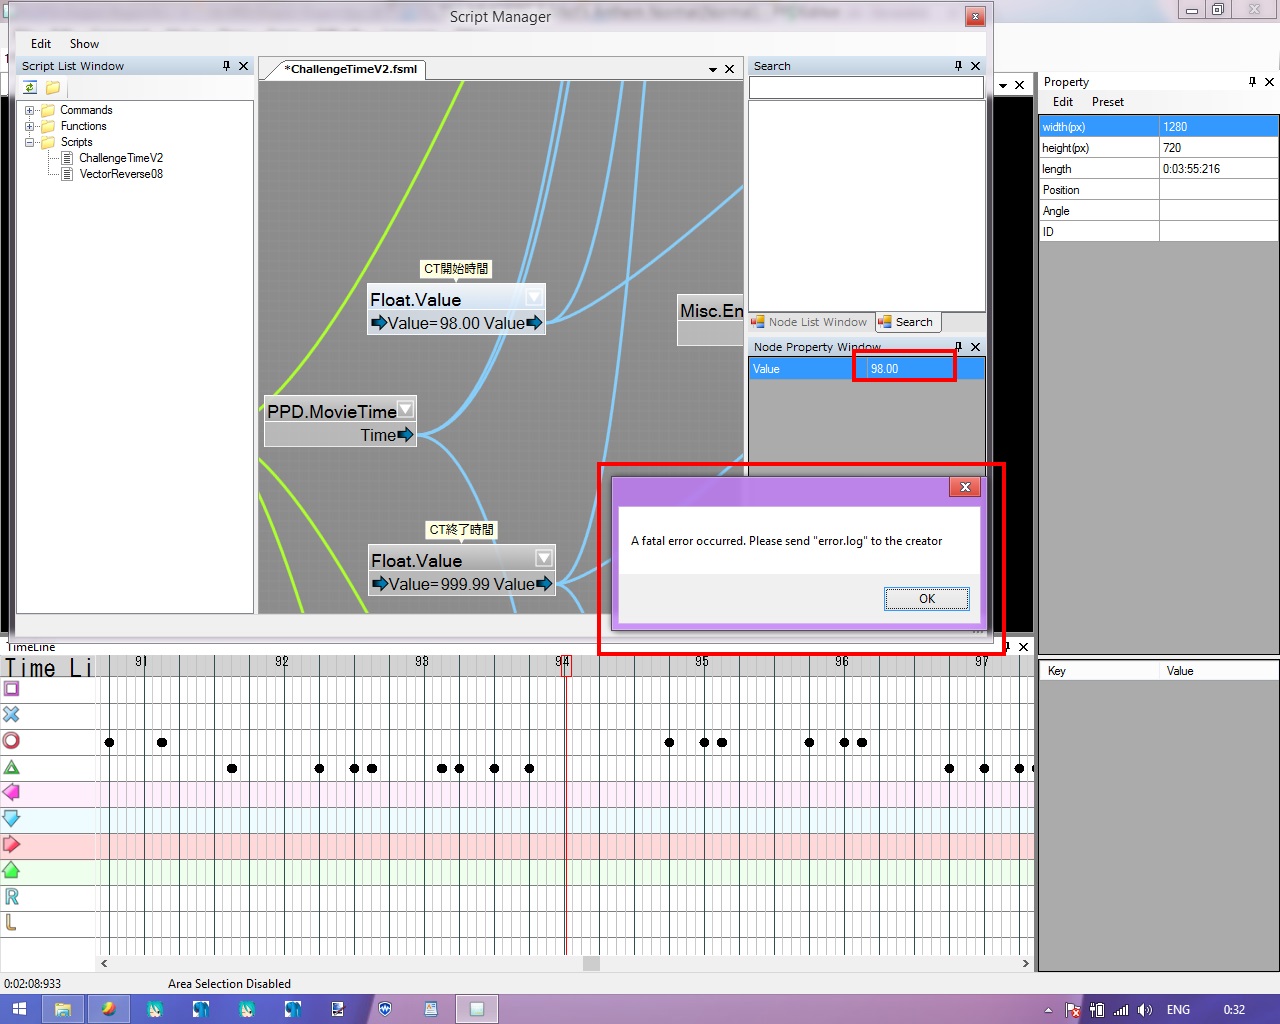Select the Cross button row icon in timeline
Image resolution: width=1280 pixels, height=1024 pixels.
[x=11, y=715]
